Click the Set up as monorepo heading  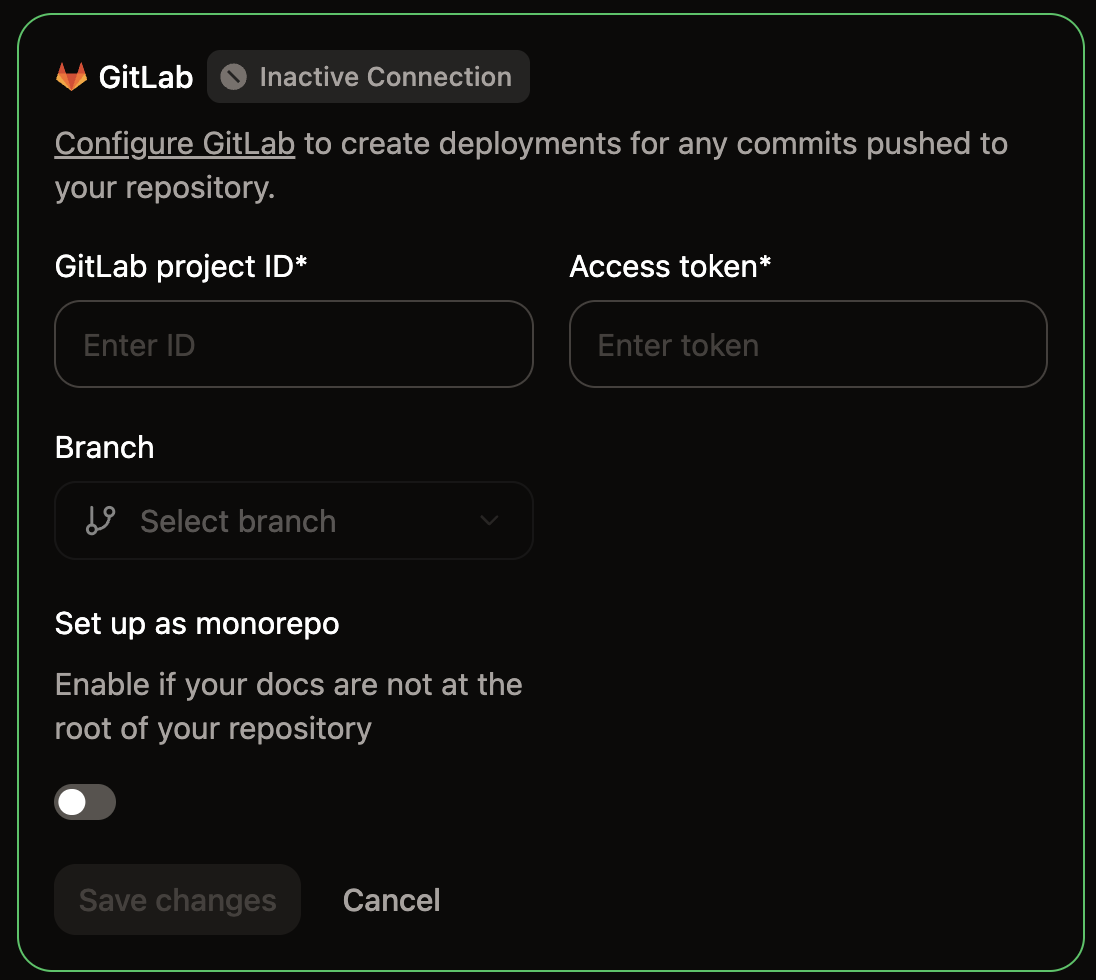pyautogui.click(x=197, y=623)
